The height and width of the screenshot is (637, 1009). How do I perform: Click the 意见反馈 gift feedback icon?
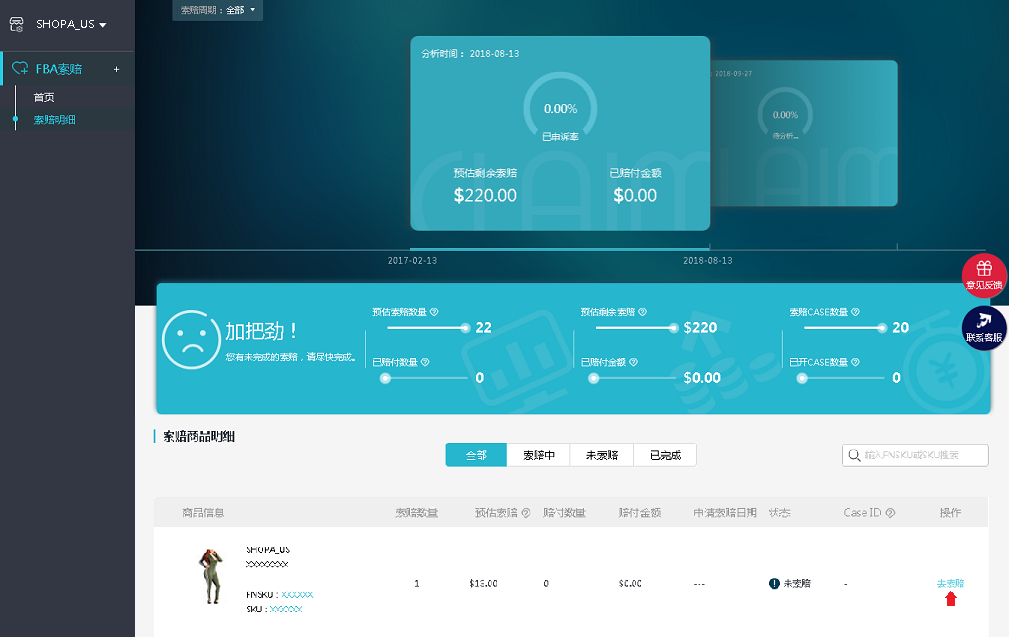click(983, 270)
